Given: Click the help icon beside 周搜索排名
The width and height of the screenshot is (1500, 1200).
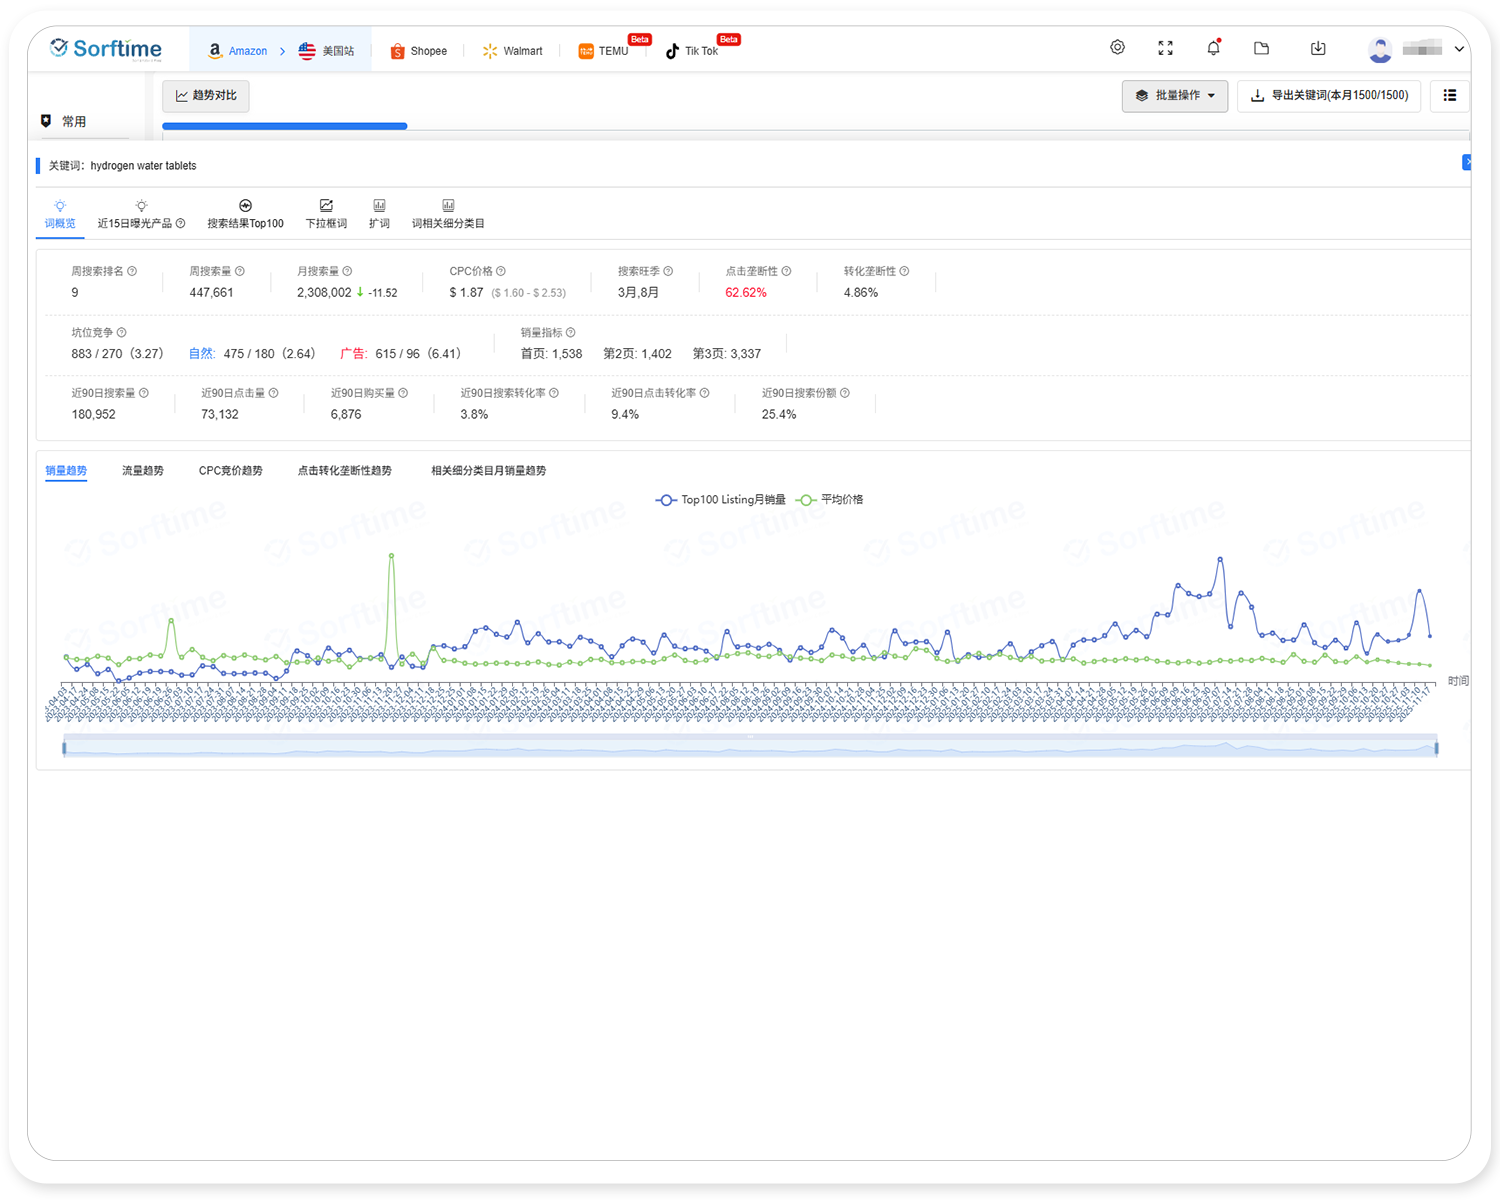Looking at the screenshot, I should click(132, 271).
